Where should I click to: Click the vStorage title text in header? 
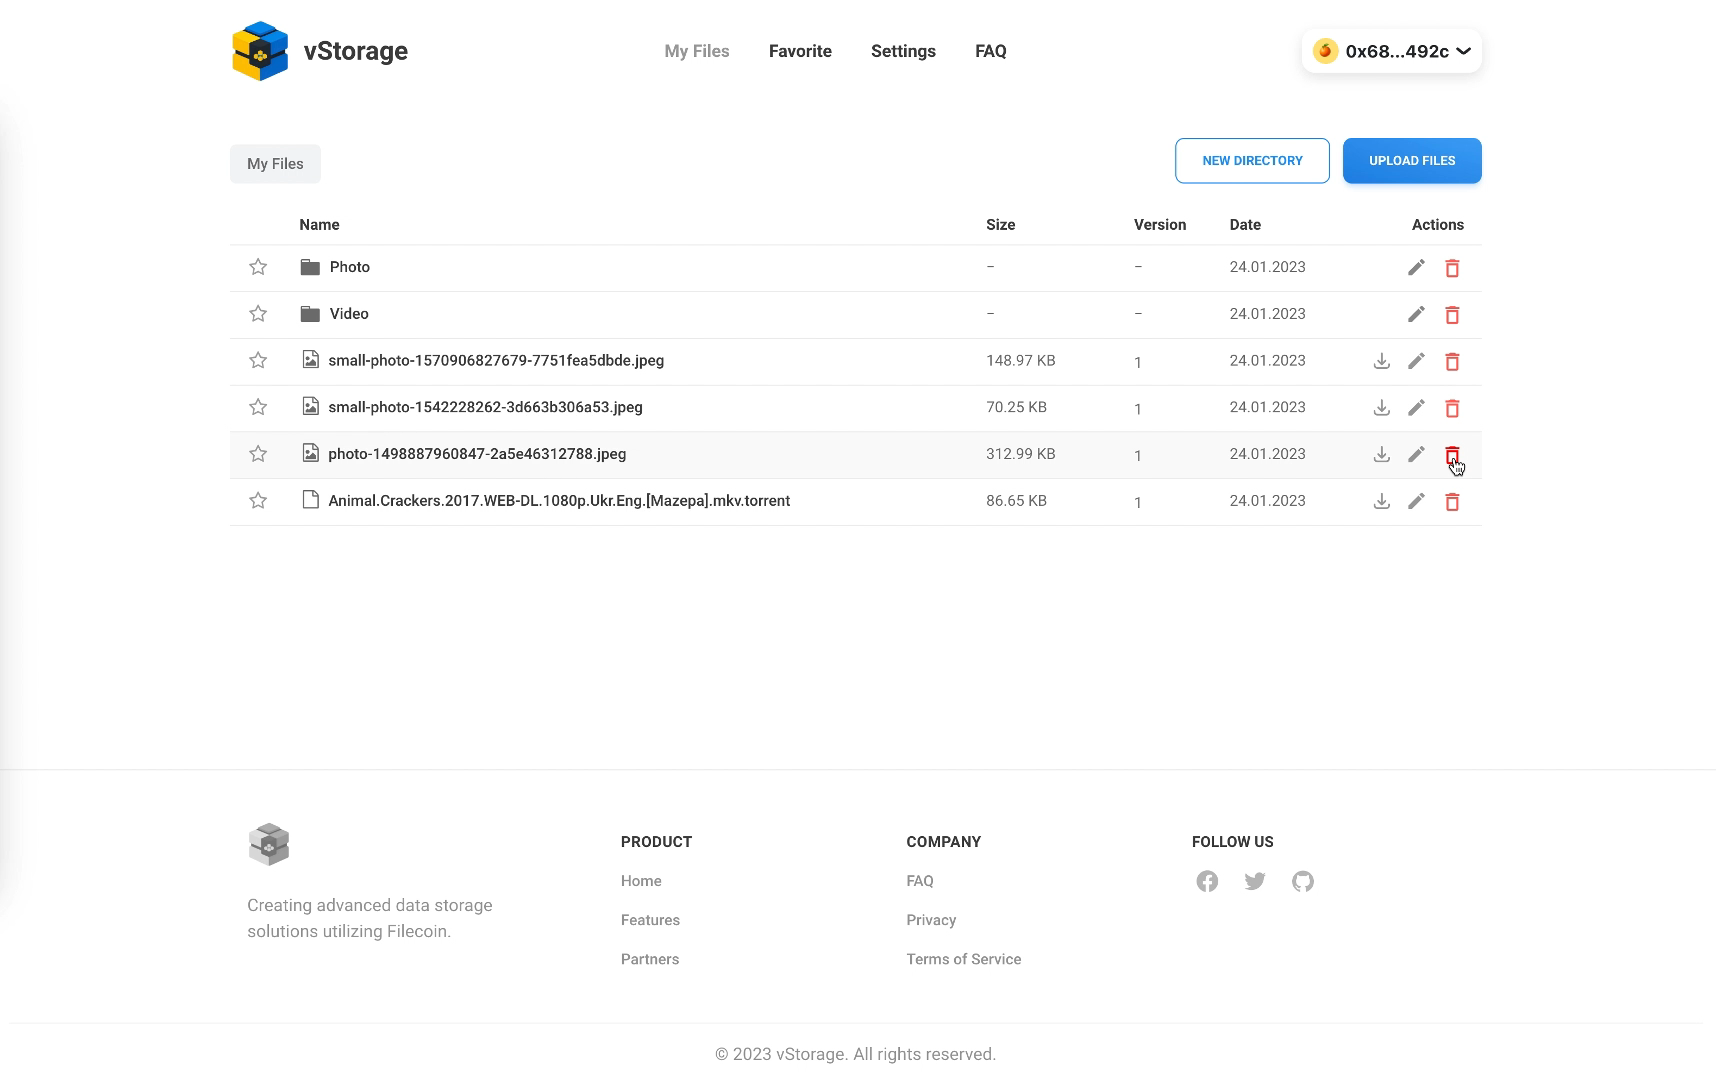(356, 51)
